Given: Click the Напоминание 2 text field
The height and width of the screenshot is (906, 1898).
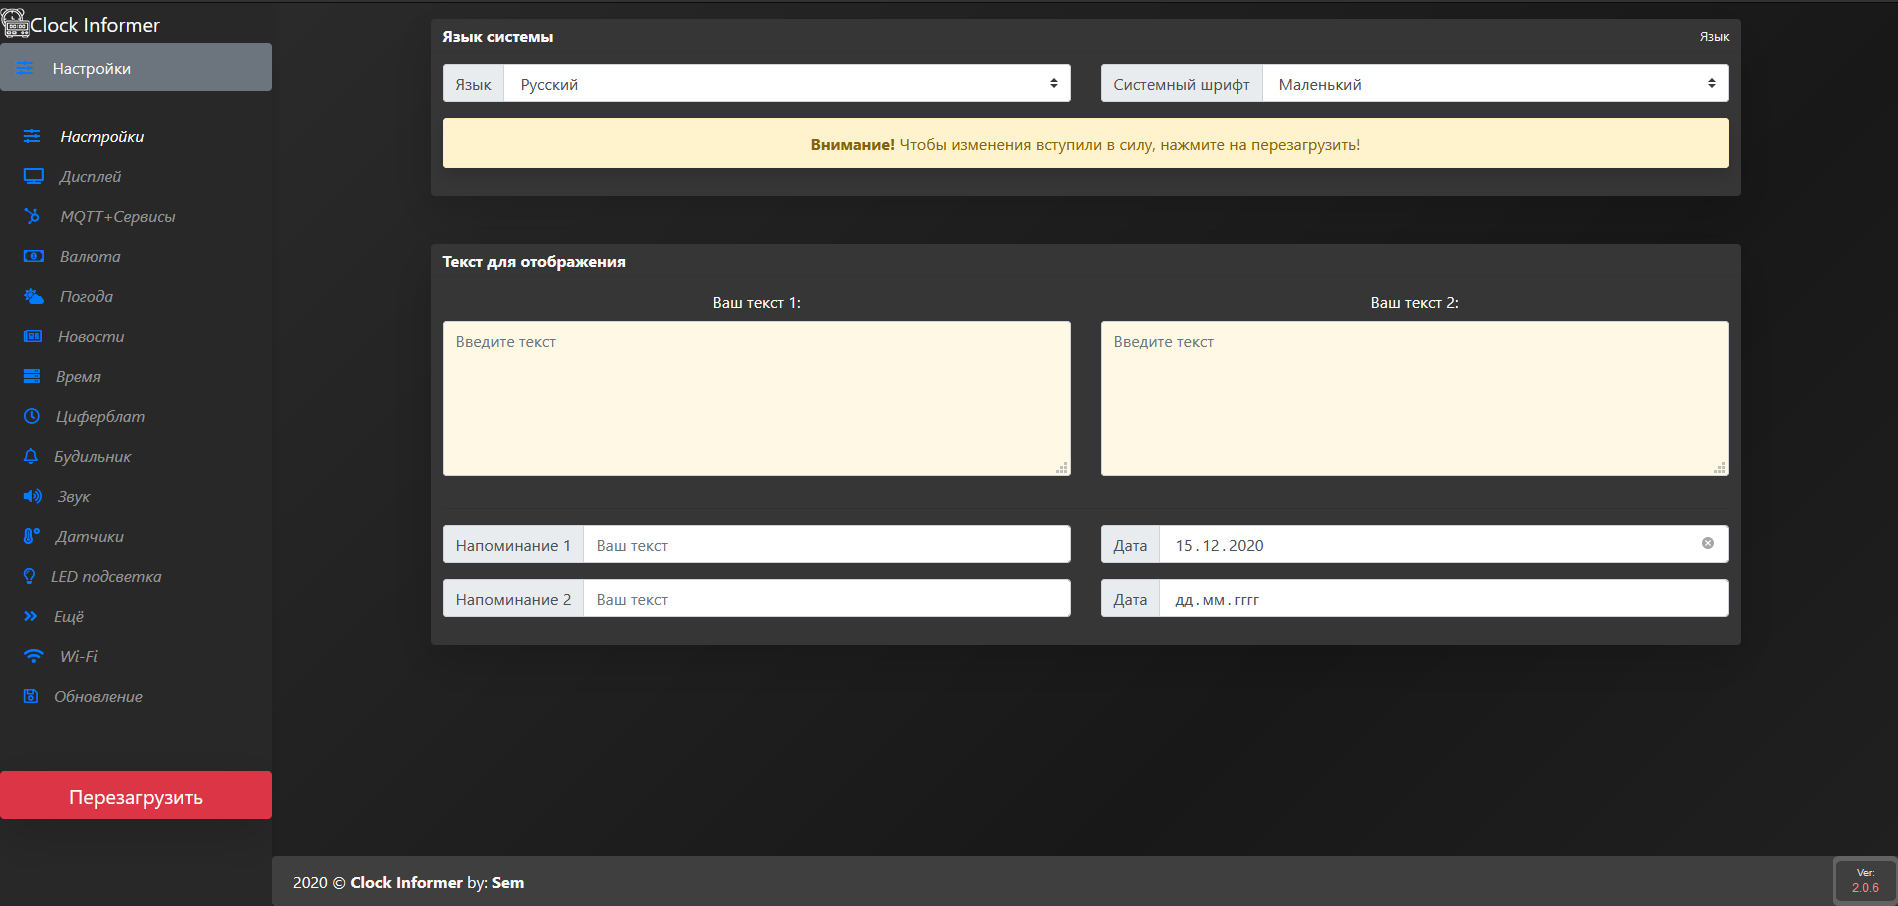Looking at the screenshot, I should (826, 599).
